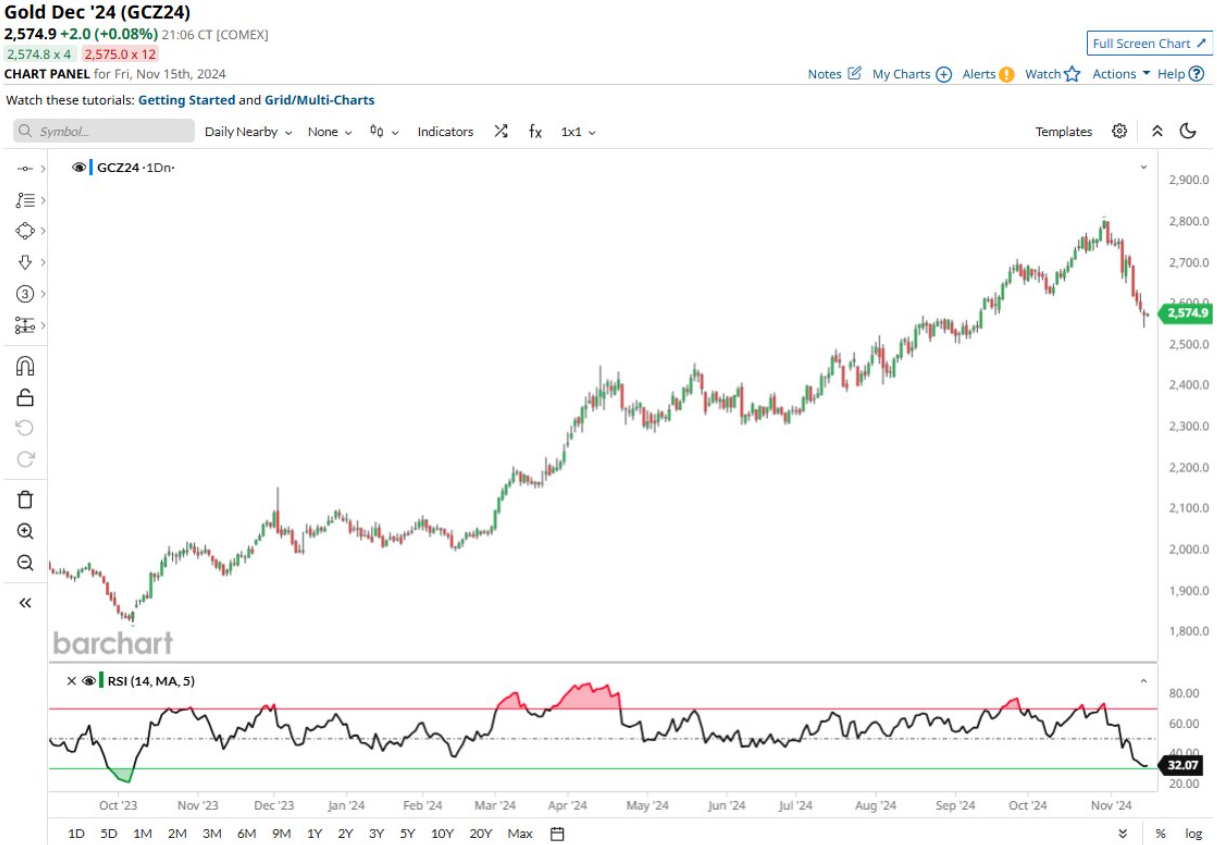The width and height of the screenshot is (1217, 845).
Task: Open the Actions menu
Action: coord(1120,73)
